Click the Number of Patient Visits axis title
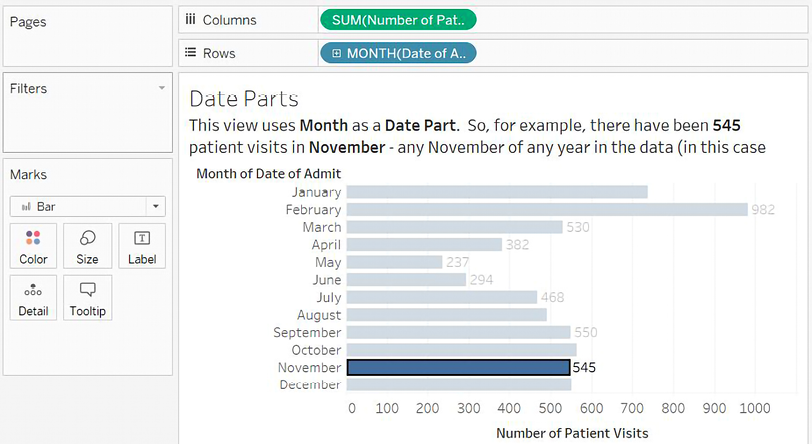 (572, 432)
